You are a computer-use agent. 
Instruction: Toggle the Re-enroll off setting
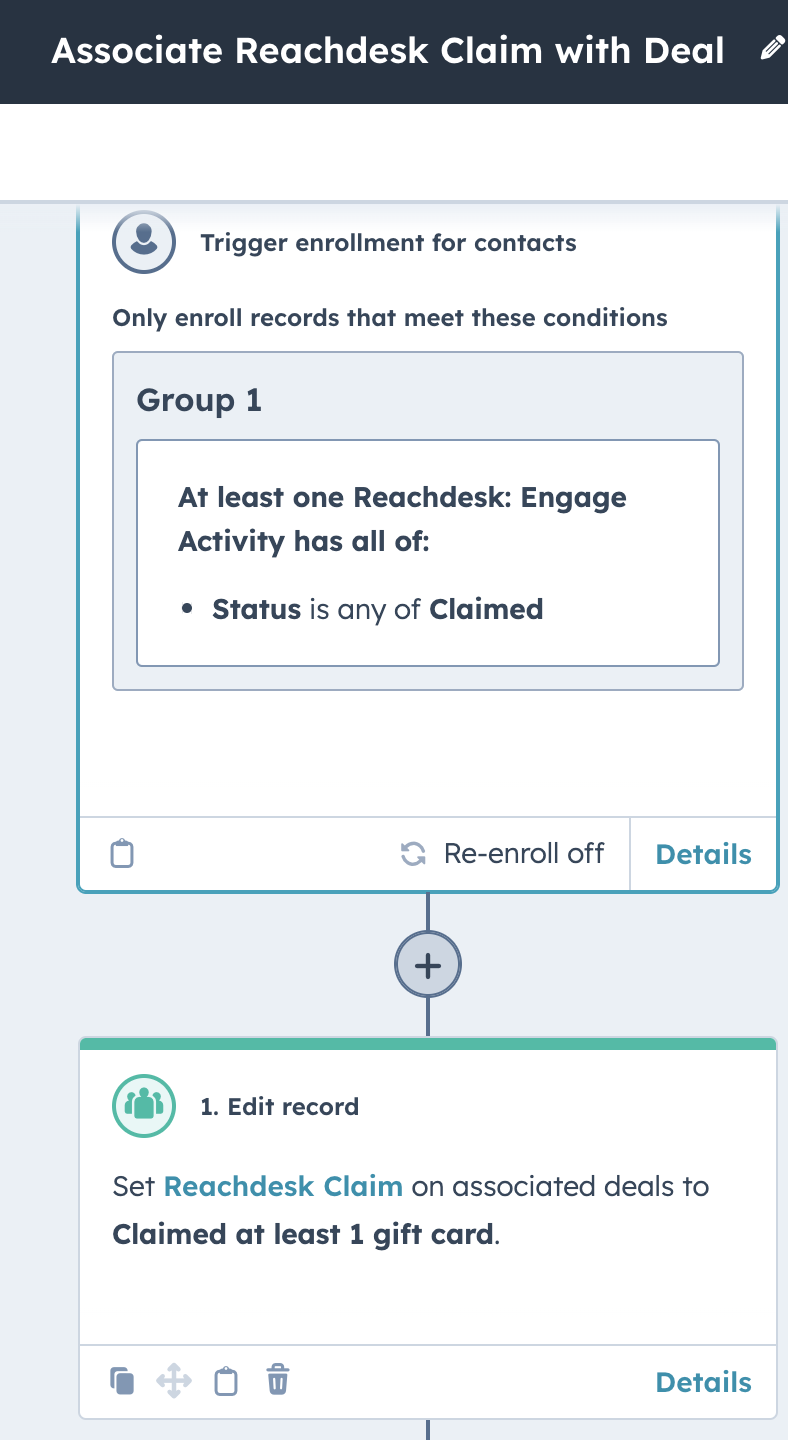pyautogui.click(x=502, y=854)
